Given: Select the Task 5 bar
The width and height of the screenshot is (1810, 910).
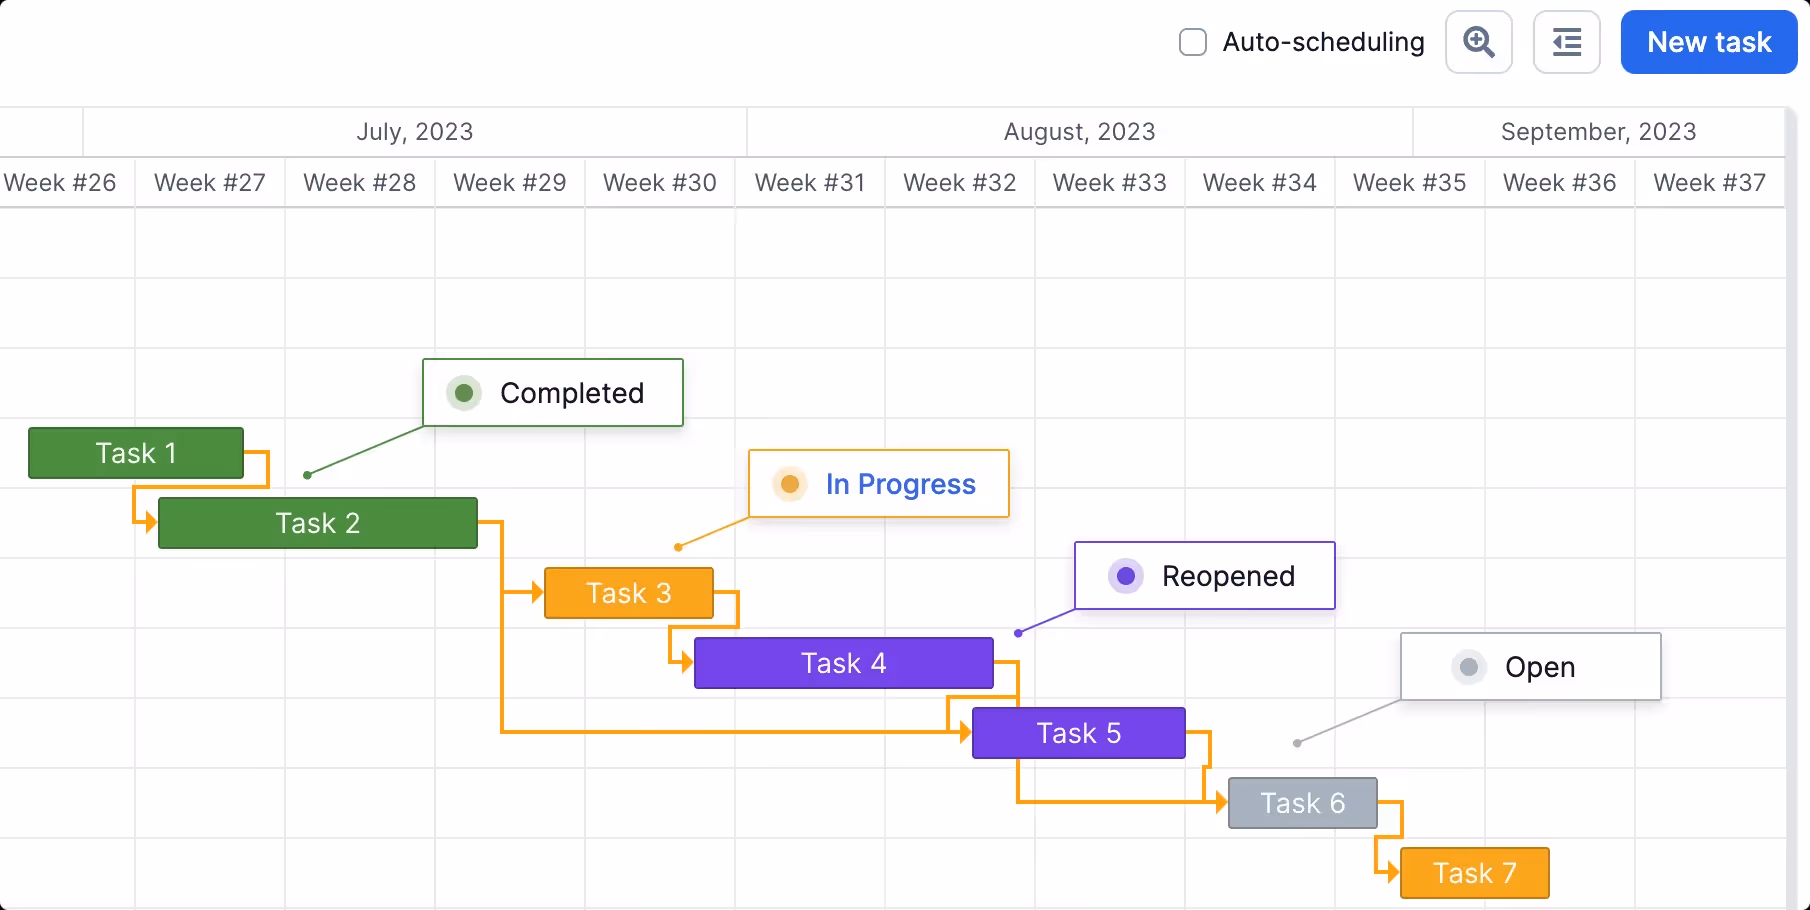Looking at the screenshot, I should coord(1078,733).
